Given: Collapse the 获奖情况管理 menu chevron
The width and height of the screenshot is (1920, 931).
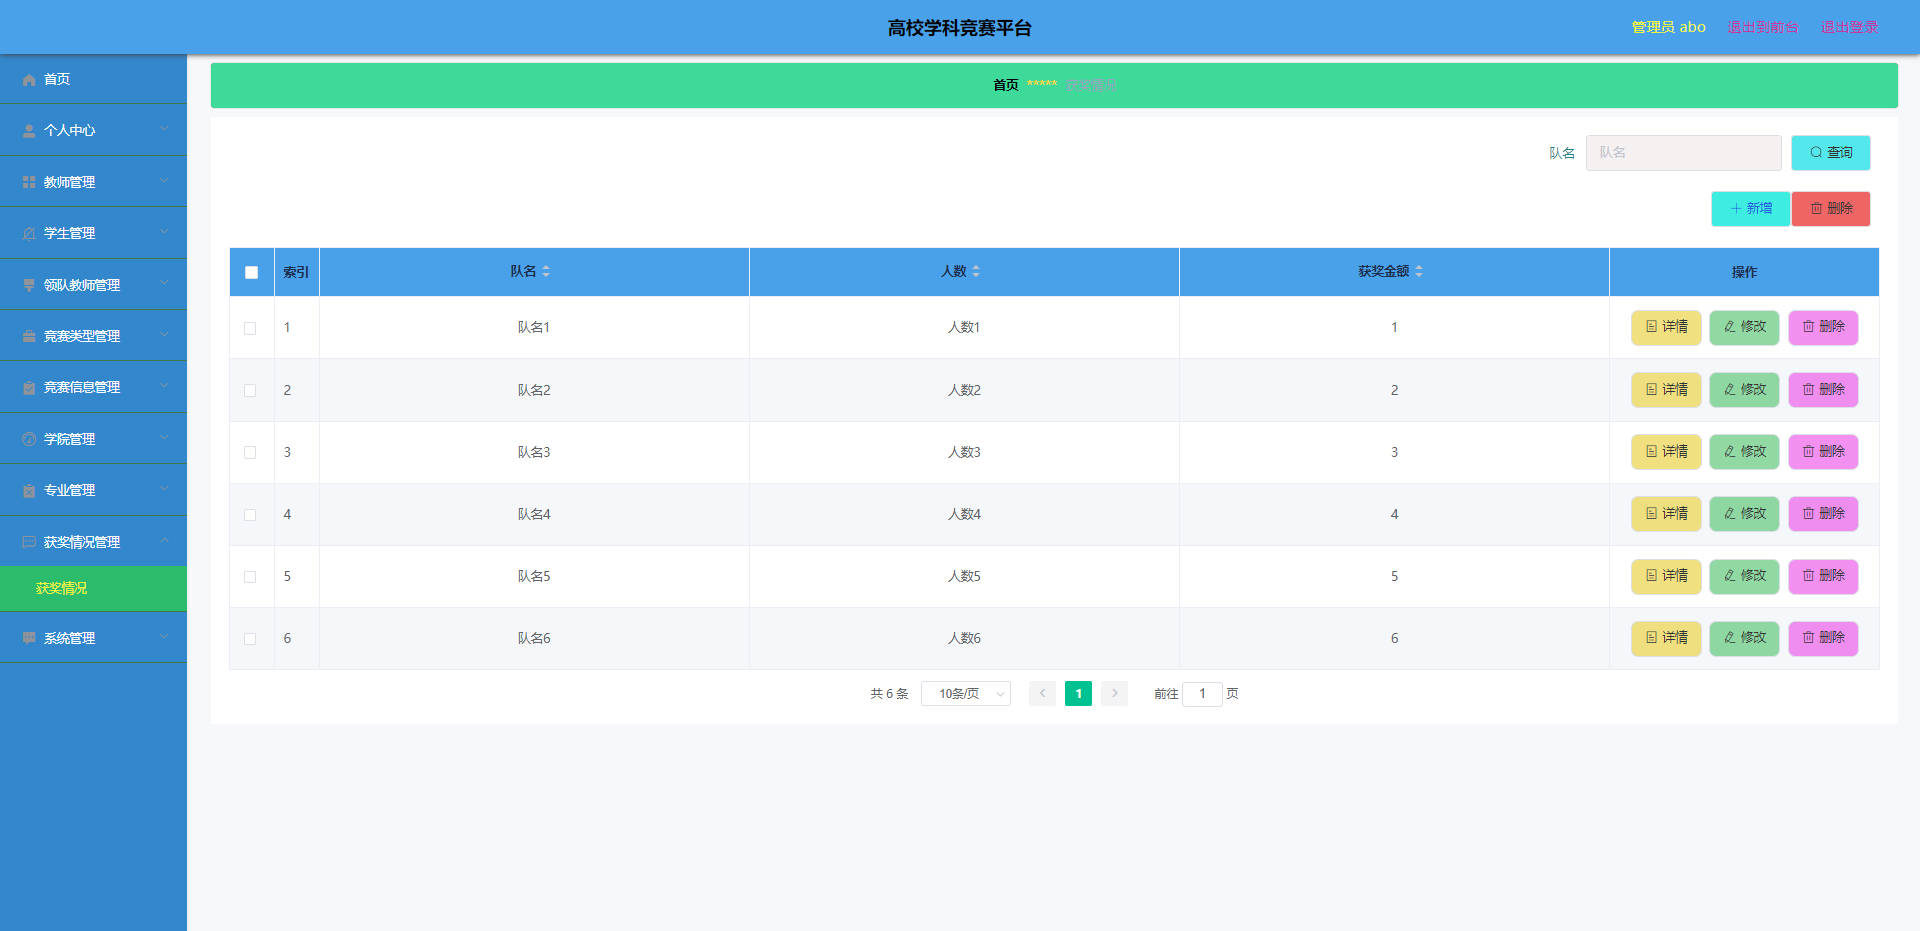Looking at the screenshot, I should click(x=164, y=541).
